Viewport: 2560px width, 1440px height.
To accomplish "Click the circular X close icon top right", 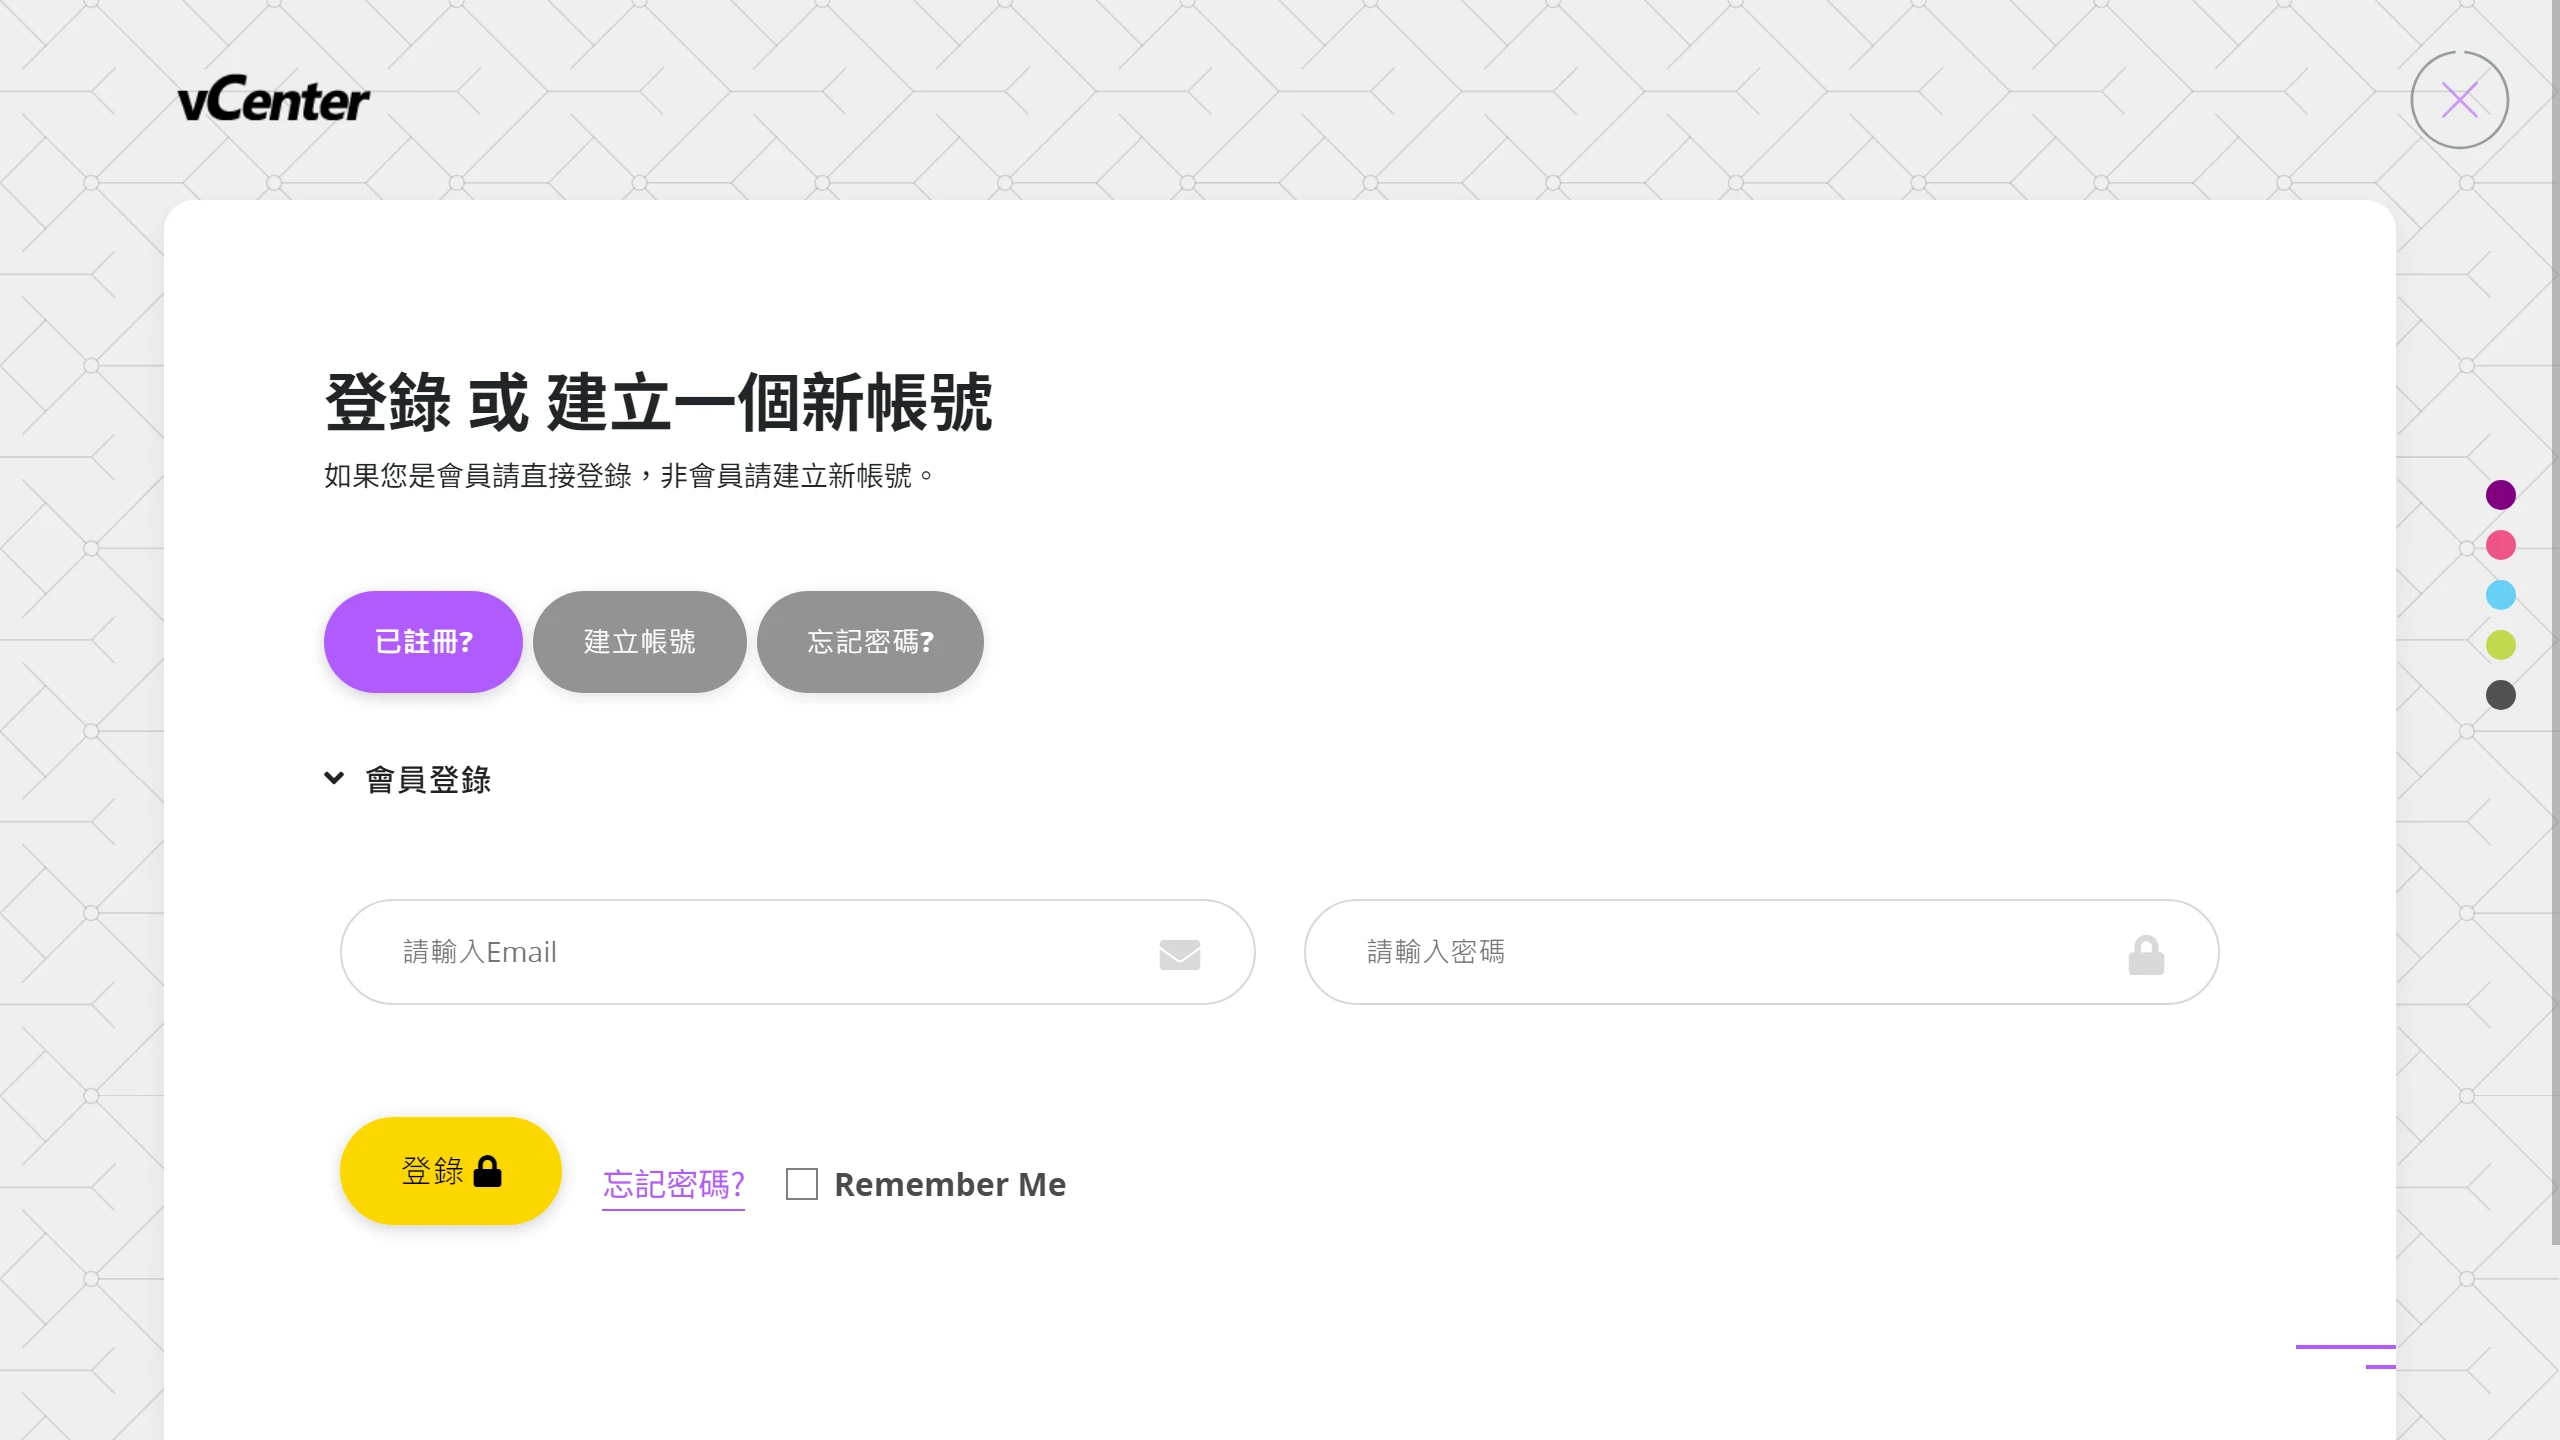I will coord(2460,99).
